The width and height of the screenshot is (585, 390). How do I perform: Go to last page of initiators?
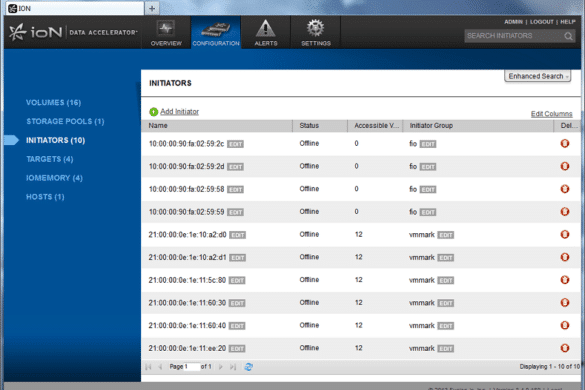(233, 367)
